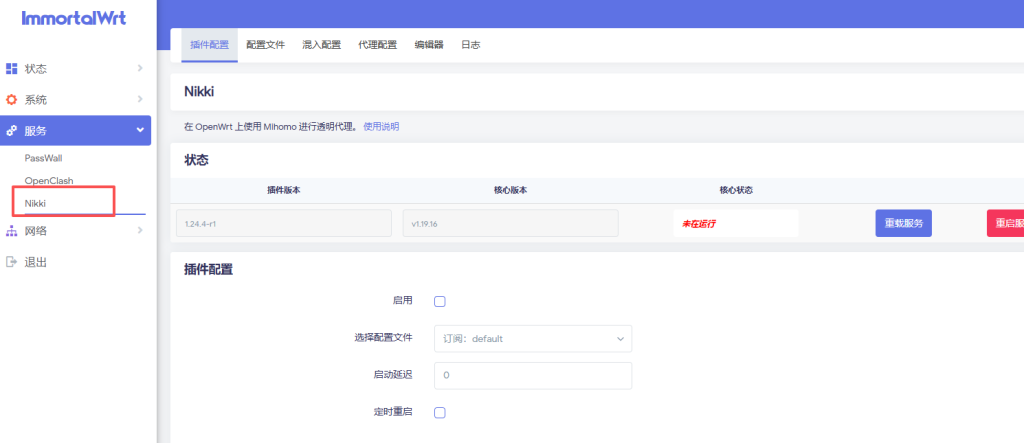Click the 插件配置 section heading
Image resolution: width=1024 pixels, height=443 pixels.
pyautogui.click(x=209, y=269)
